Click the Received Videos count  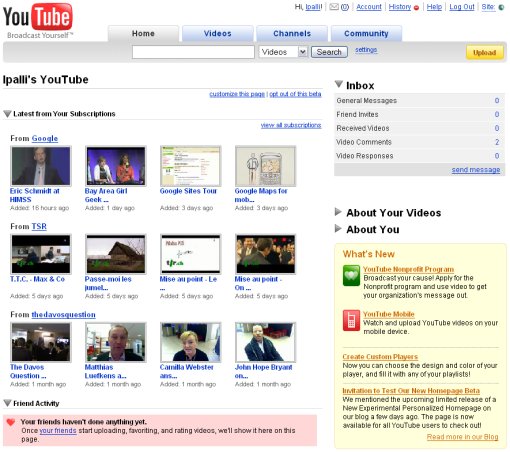point(497,128)
